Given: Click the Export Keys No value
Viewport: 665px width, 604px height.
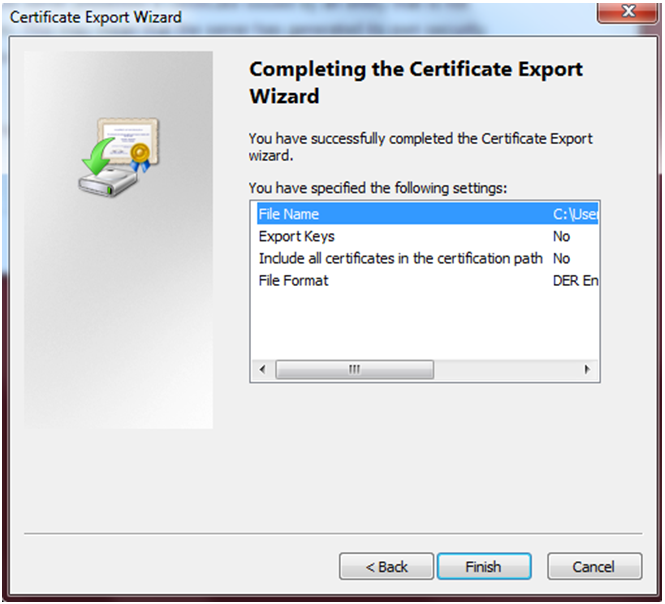Looking at the screenshot, I should point(562,236).
